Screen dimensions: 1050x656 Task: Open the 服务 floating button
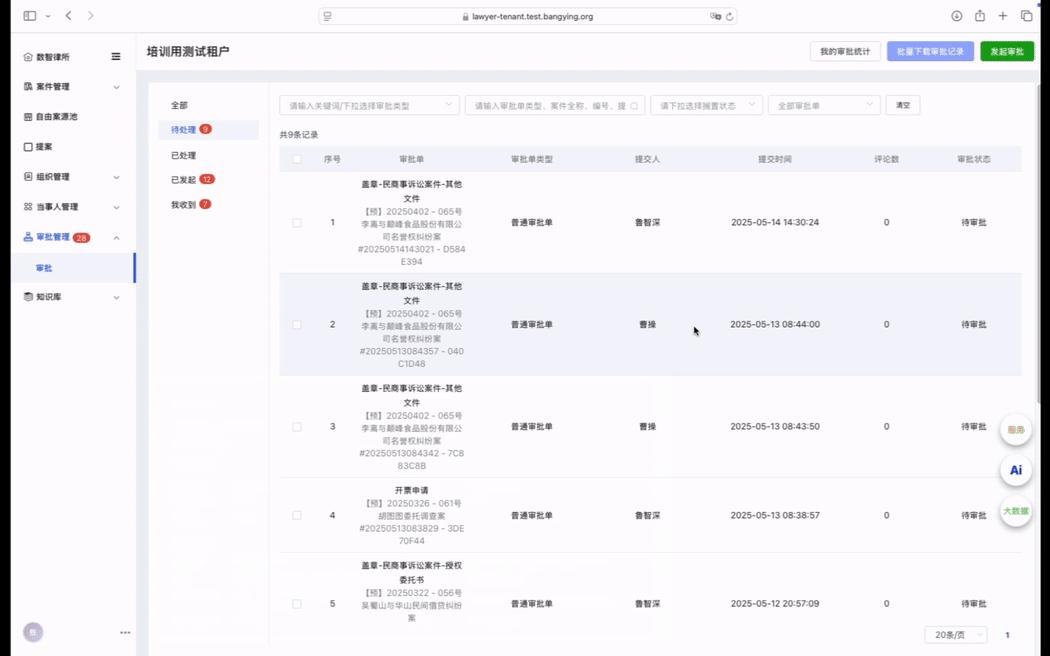pyautogui.click(x=1016, y=430)
